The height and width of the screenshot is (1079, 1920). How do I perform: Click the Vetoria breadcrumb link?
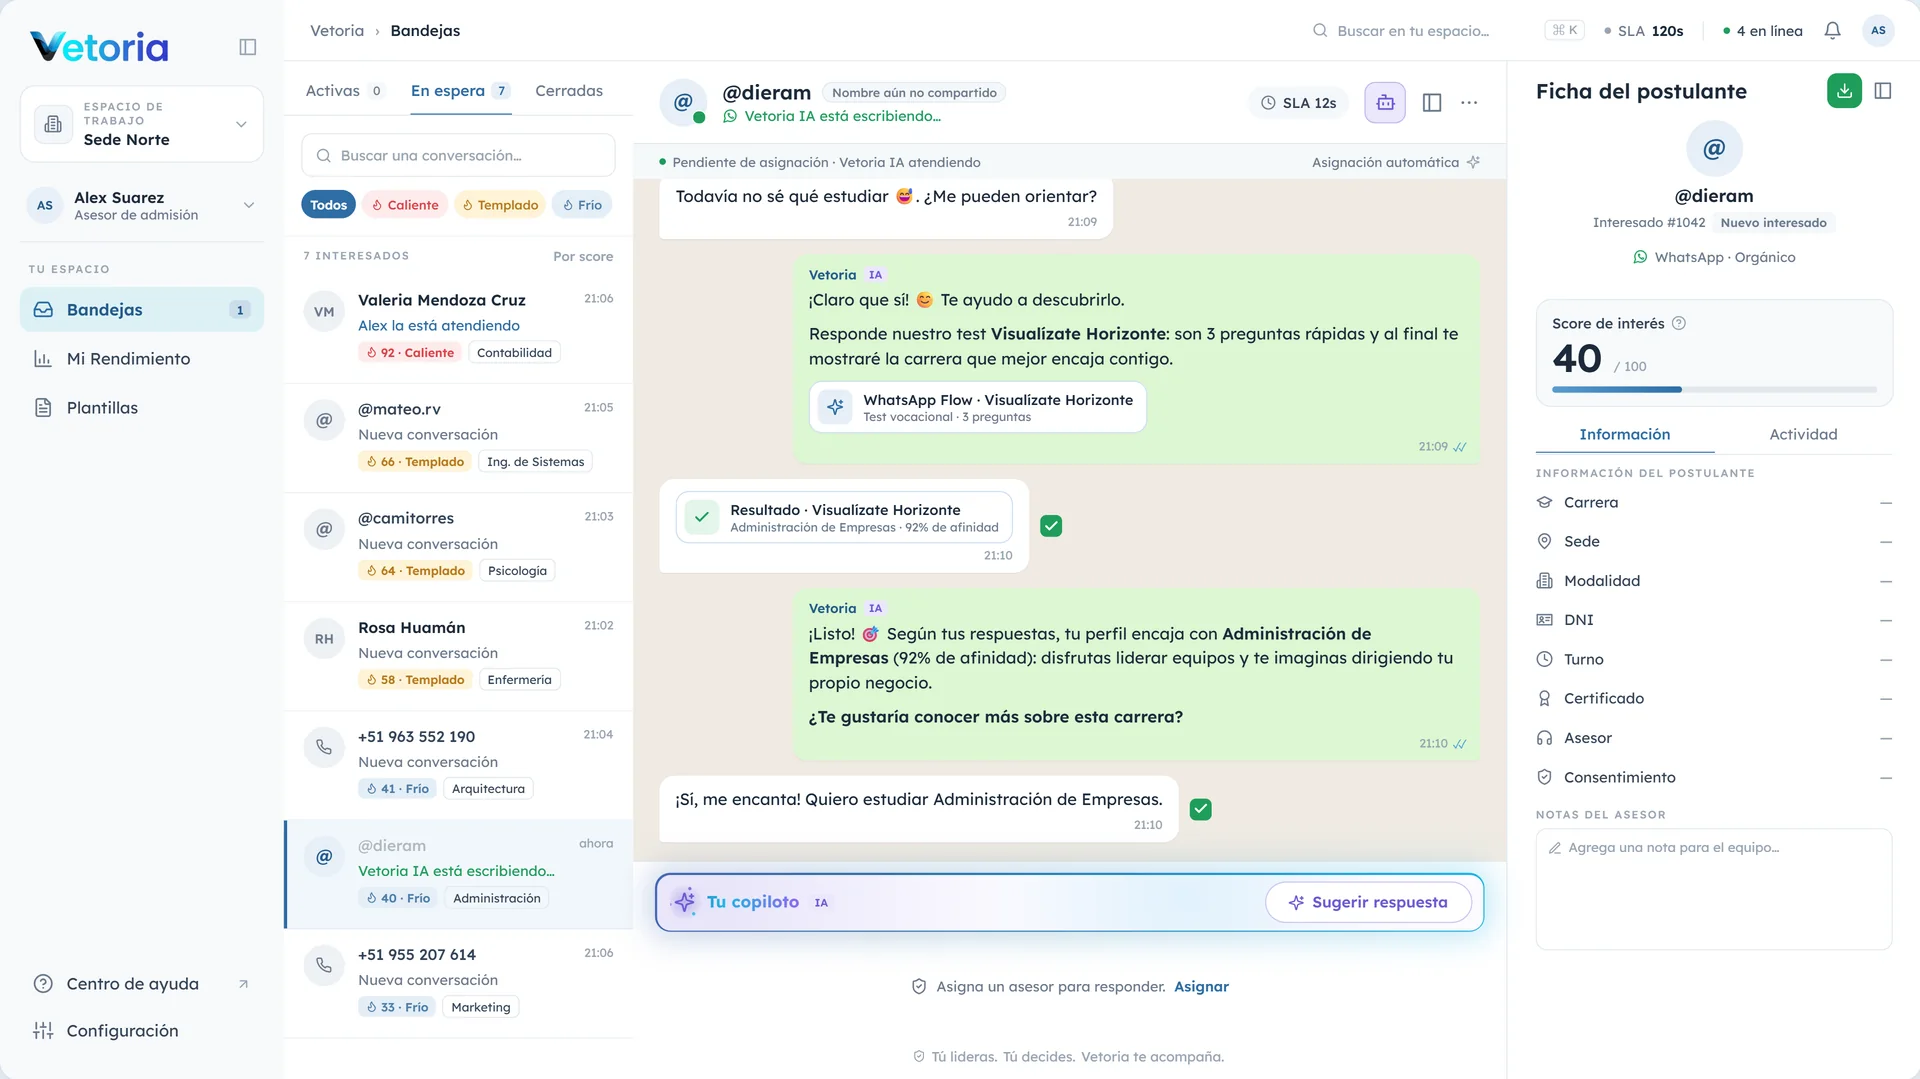click(337, 31)
